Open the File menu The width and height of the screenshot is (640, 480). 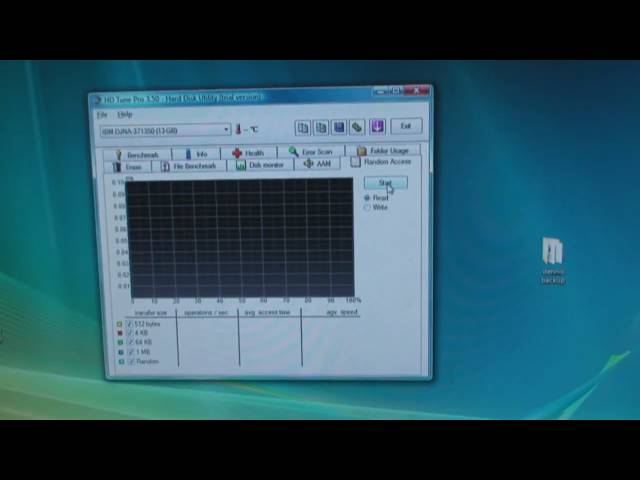(x=102, y=115)
